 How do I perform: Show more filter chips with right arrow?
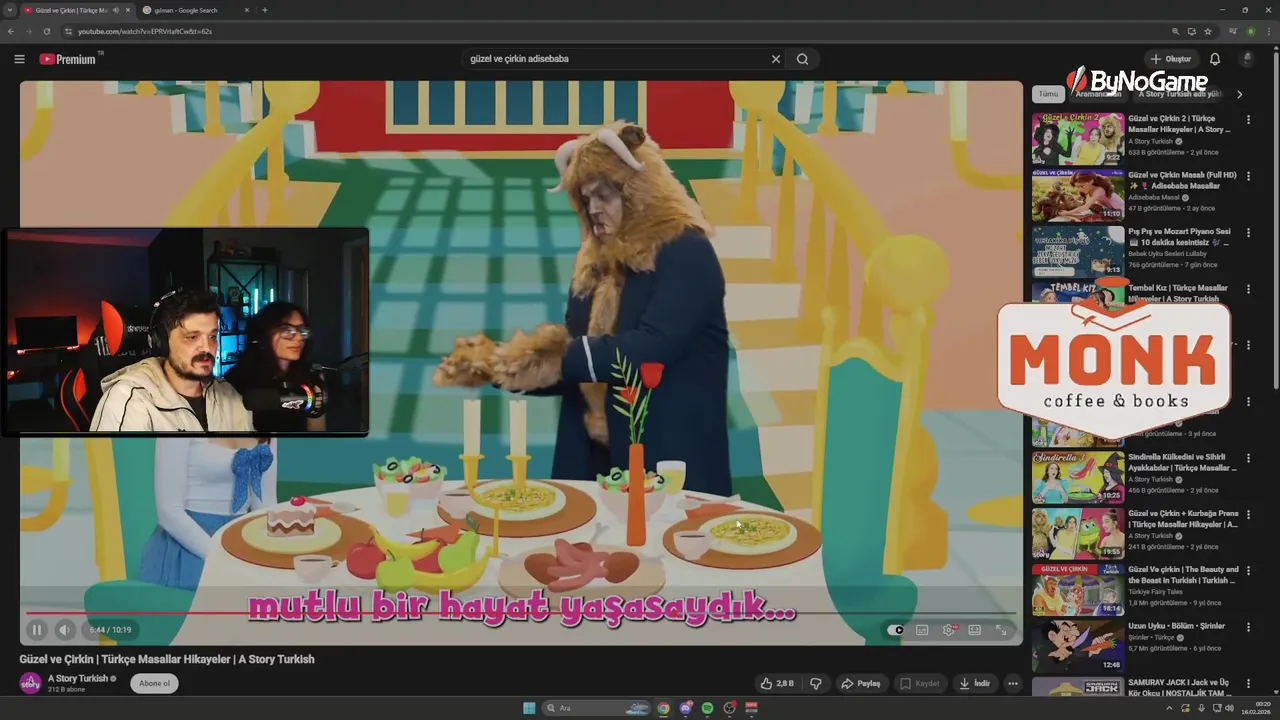(1239, 94)
